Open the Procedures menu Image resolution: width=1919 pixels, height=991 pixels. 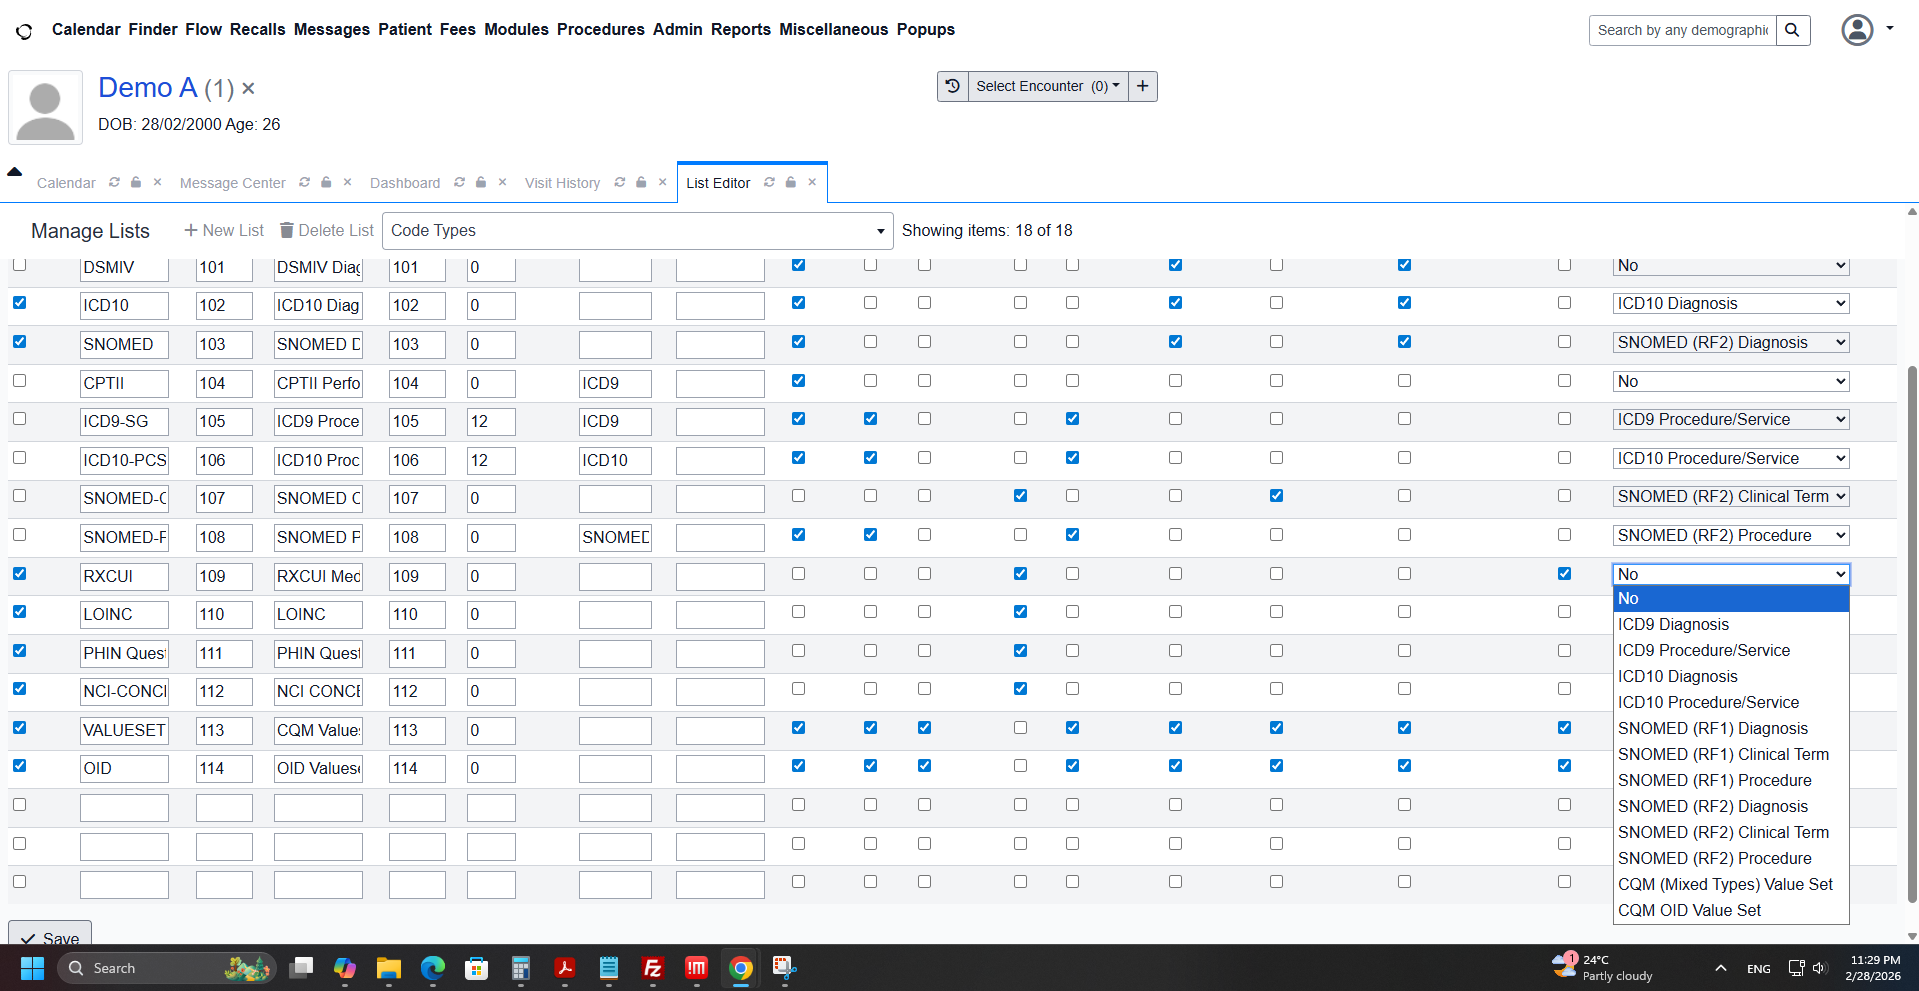click(600, 30)
